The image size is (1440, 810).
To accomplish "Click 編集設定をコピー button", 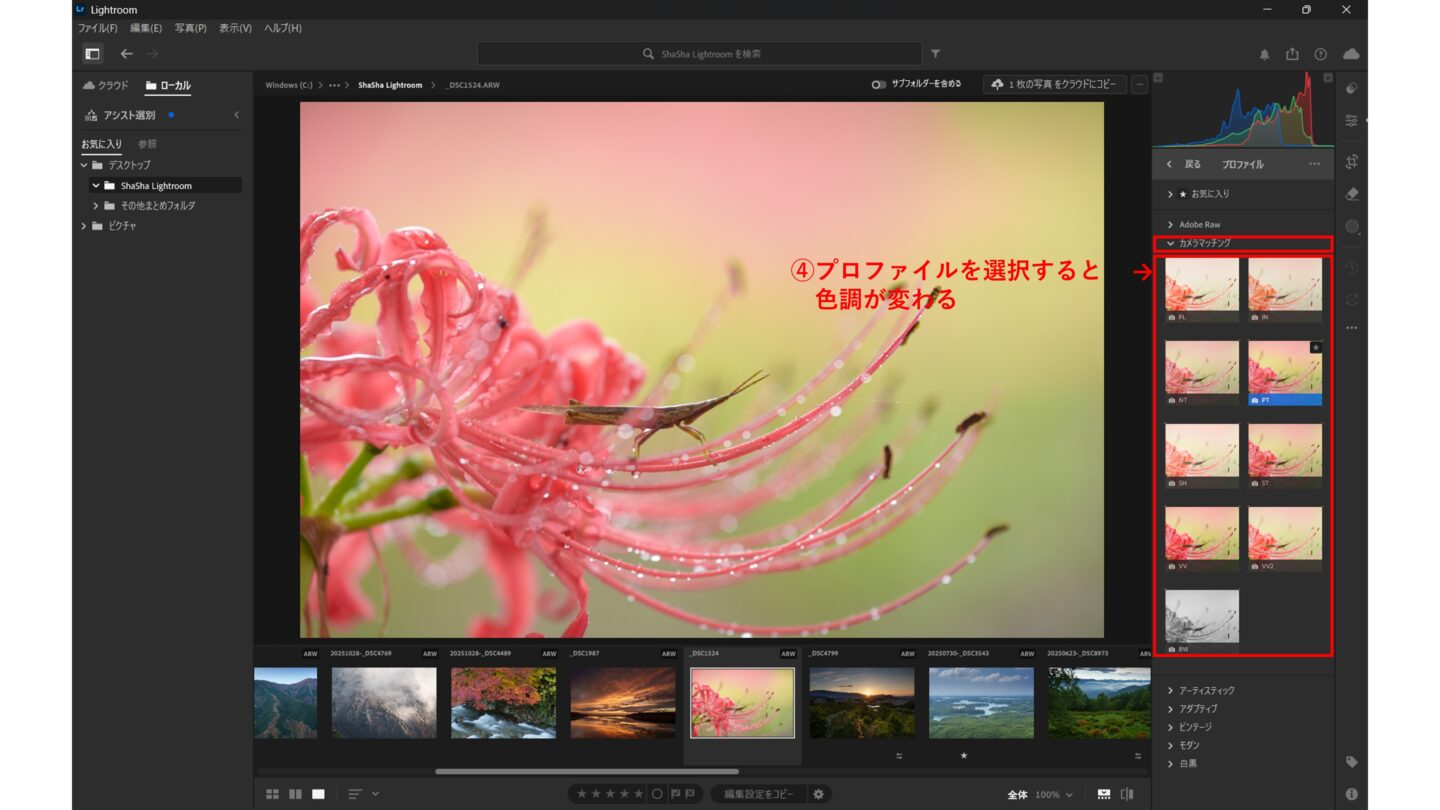I will click(759, 794).
